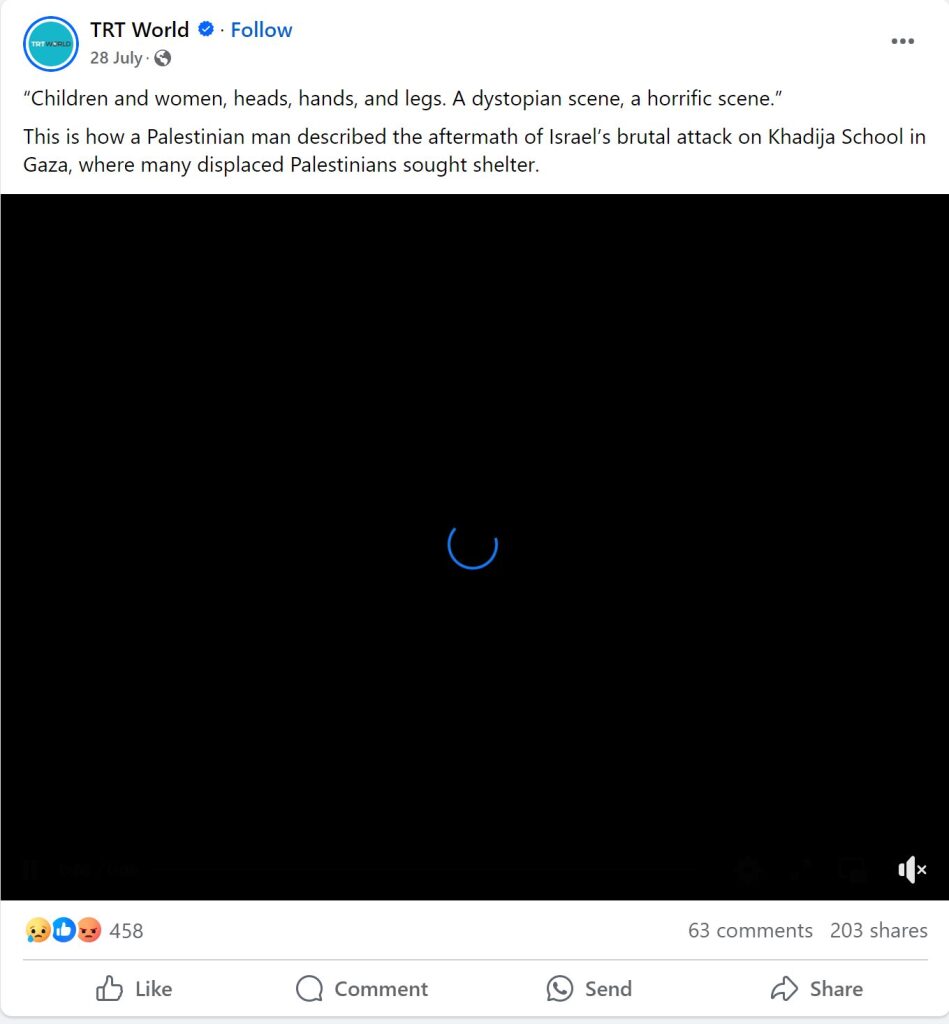Screen dimensions: 949x1024
Task: Open the 28 July post timestamp
Action: point(116,58)
